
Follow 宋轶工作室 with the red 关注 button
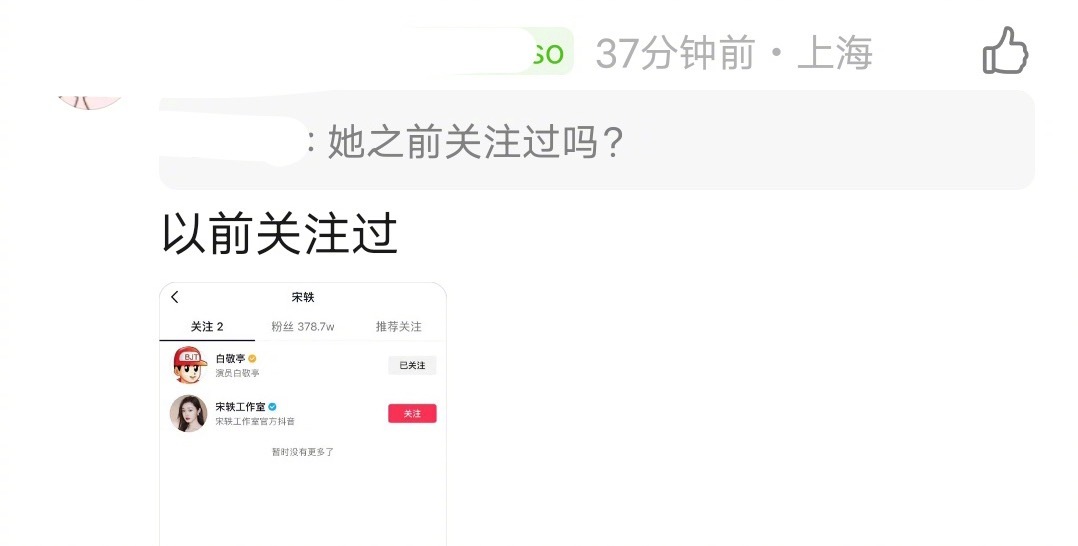tap(412, 413)
